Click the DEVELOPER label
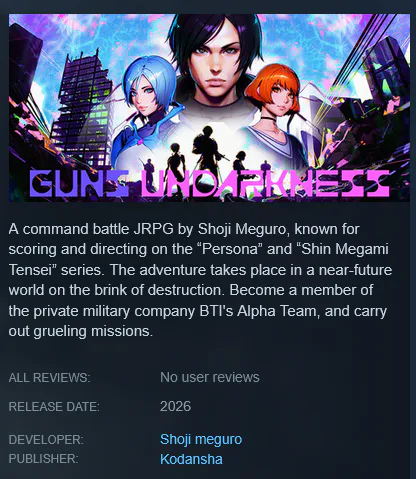 (46, 440)
